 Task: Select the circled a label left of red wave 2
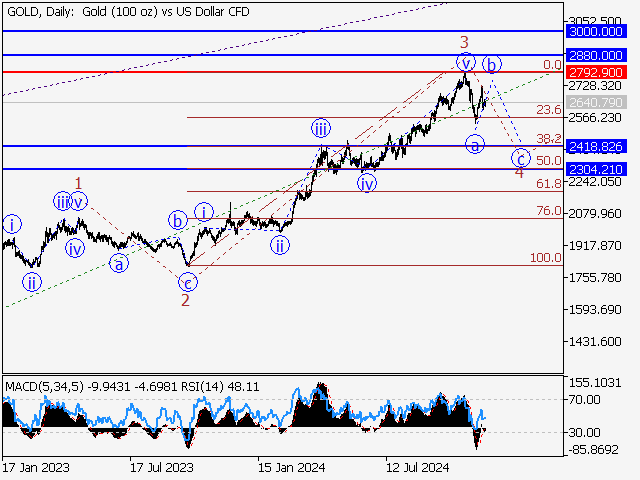[x=119, y=264]
